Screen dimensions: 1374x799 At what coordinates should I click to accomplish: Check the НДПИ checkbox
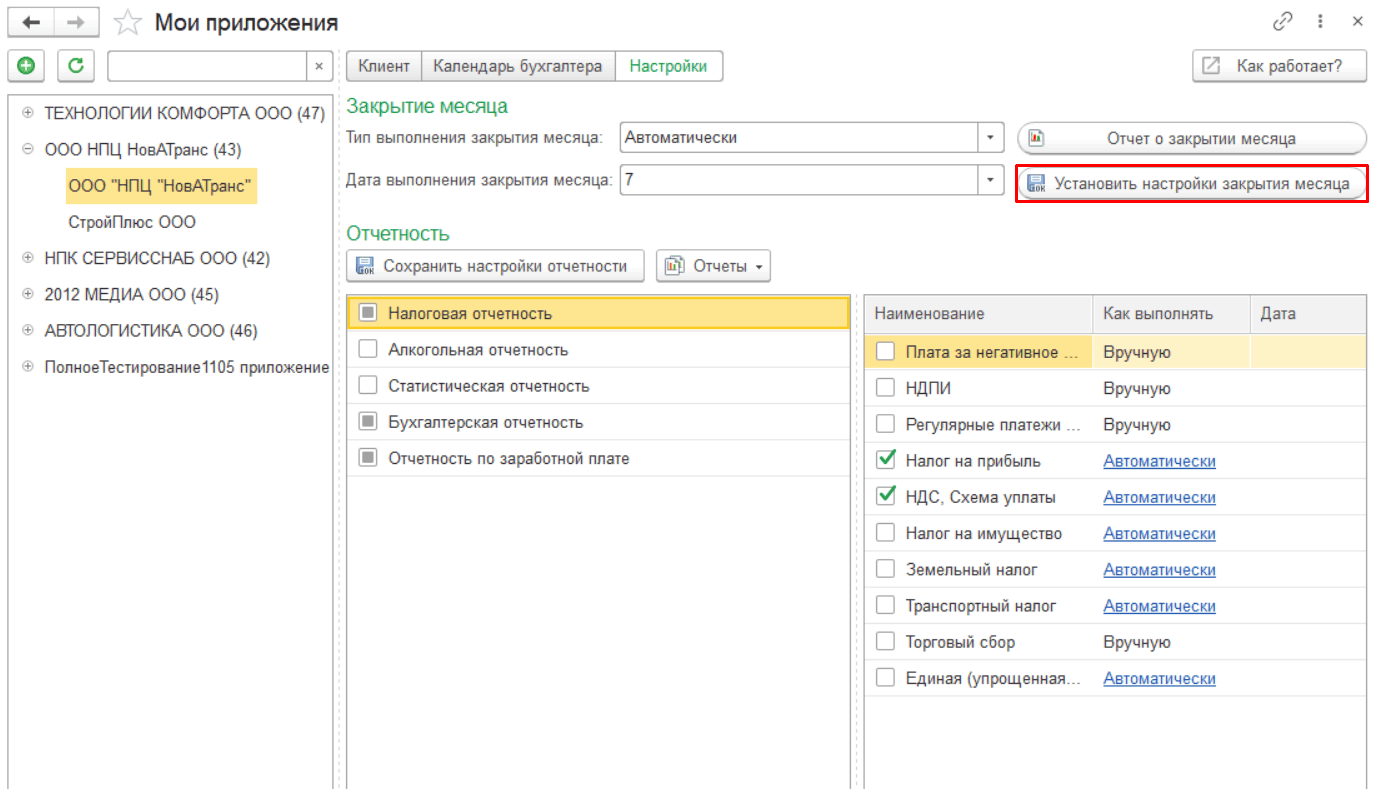point(885,388)
